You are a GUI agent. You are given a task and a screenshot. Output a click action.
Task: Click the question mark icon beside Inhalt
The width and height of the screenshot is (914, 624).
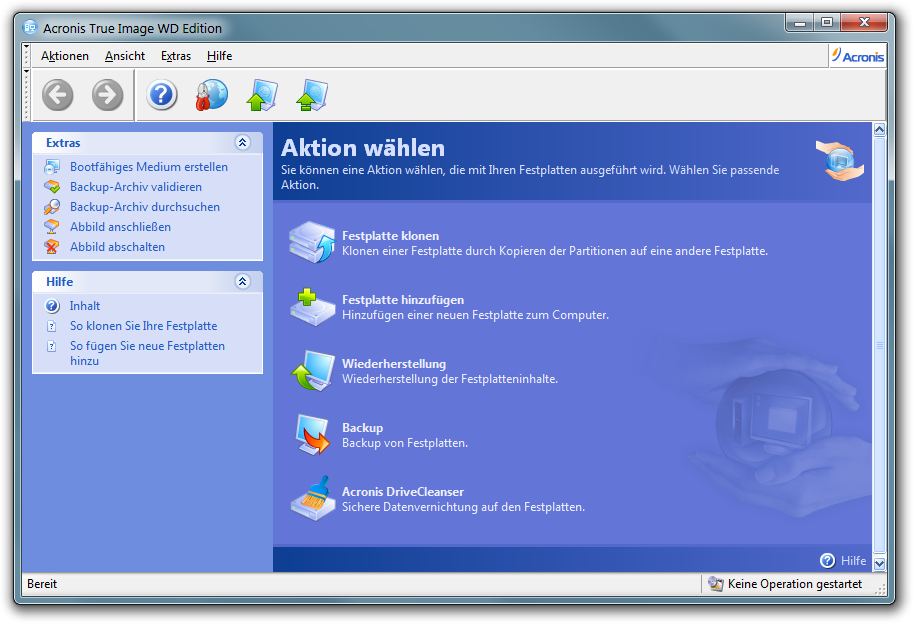tap(52, 306)
